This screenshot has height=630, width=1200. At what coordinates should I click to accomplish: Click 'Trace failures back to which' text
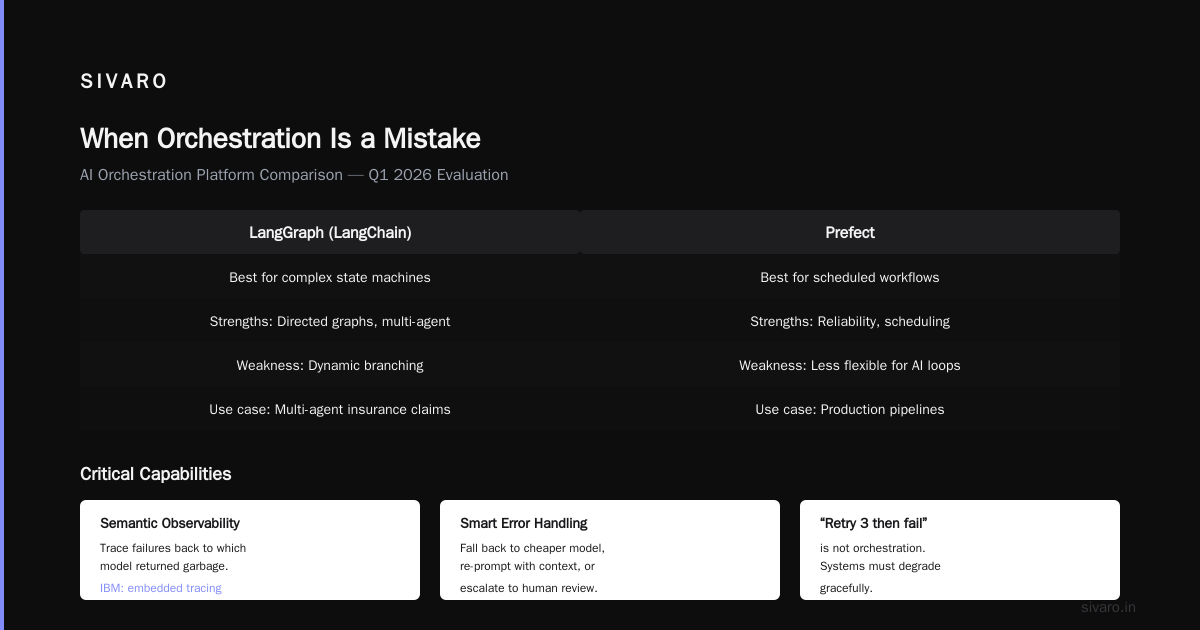pos(173,548)
